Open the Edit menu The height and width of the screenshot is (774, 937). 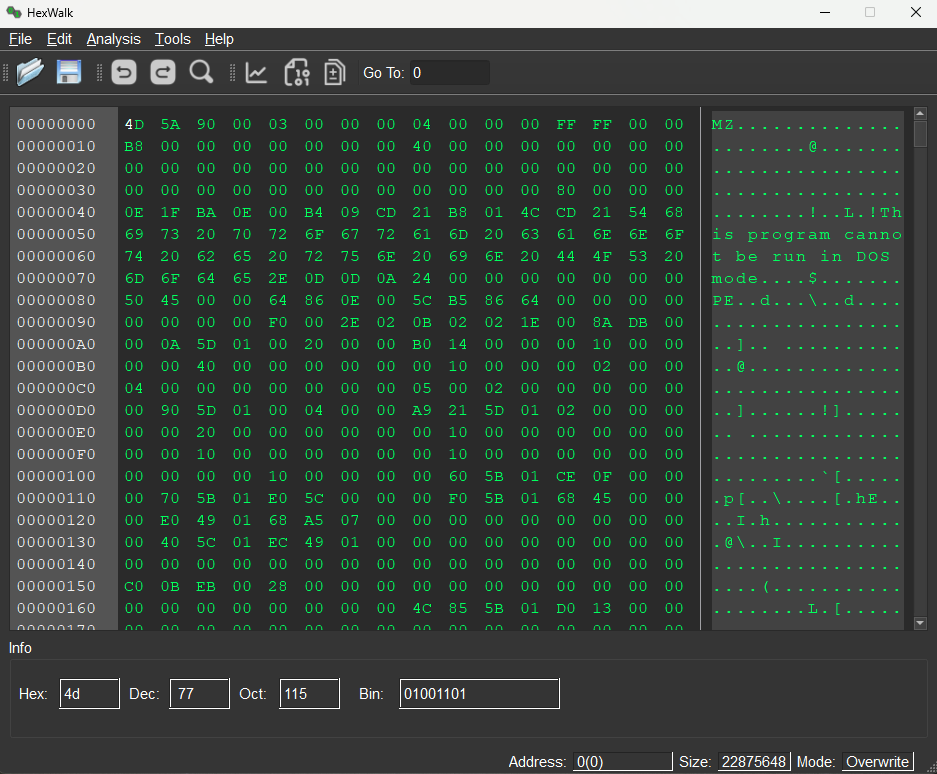(x=59, y=39)
